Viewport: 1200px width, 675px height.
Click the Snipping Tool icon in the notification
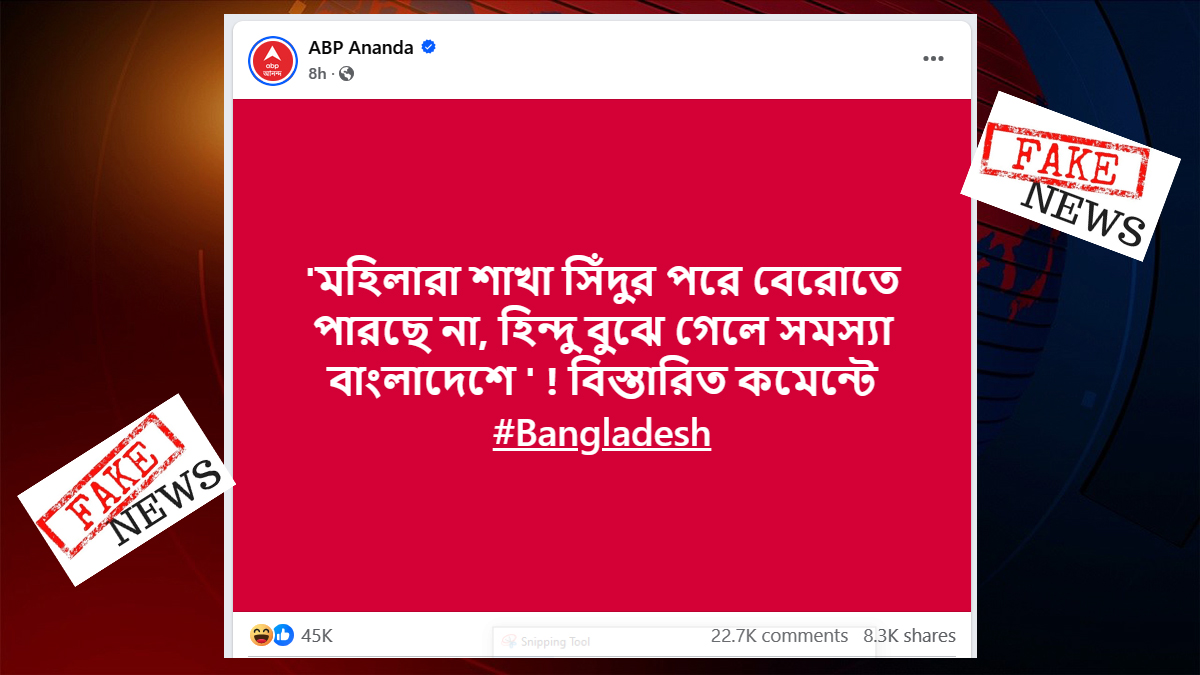coord(510,640)
